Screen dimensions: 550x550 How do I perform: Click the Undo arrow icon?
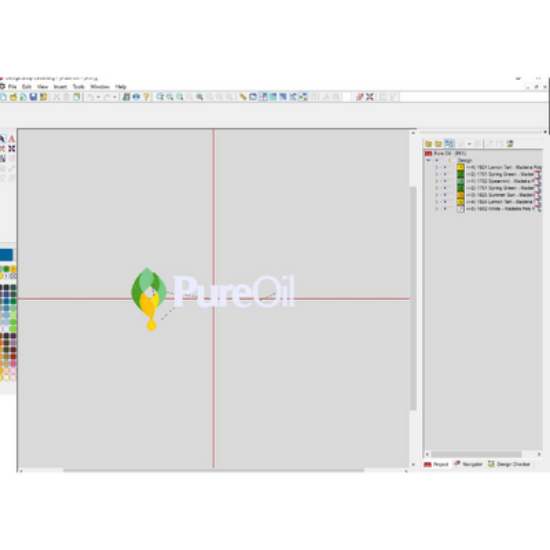[x=90, y=97]
